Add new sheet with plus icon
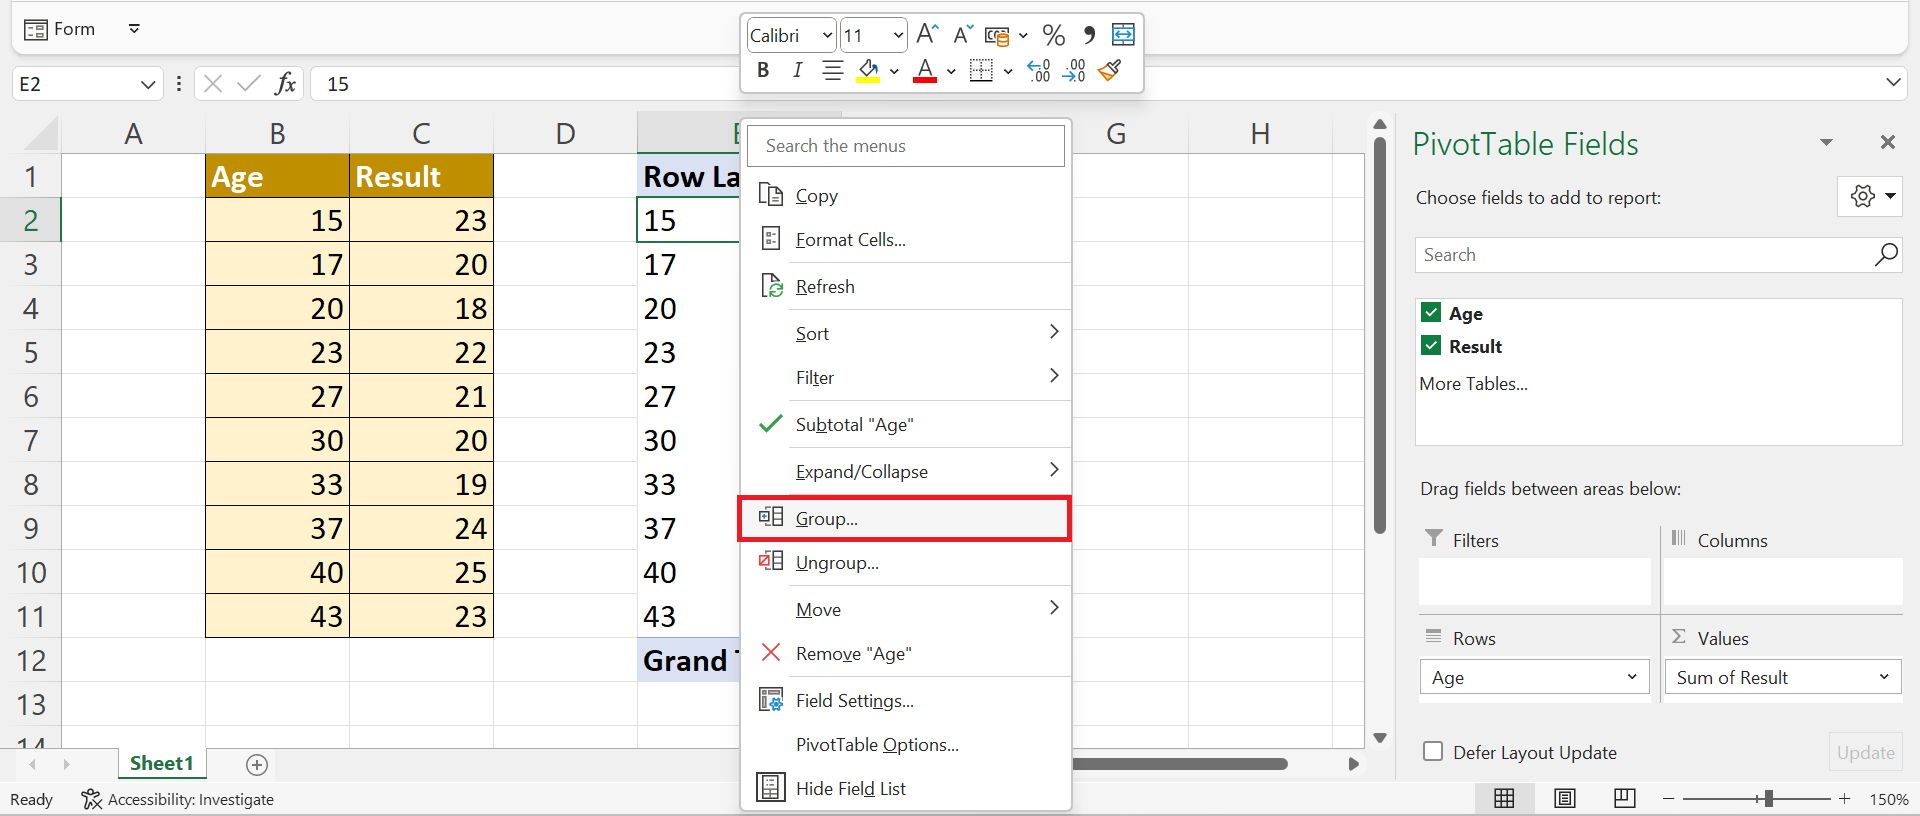This screenshot has height=816, width=1920. coord(257,765)
